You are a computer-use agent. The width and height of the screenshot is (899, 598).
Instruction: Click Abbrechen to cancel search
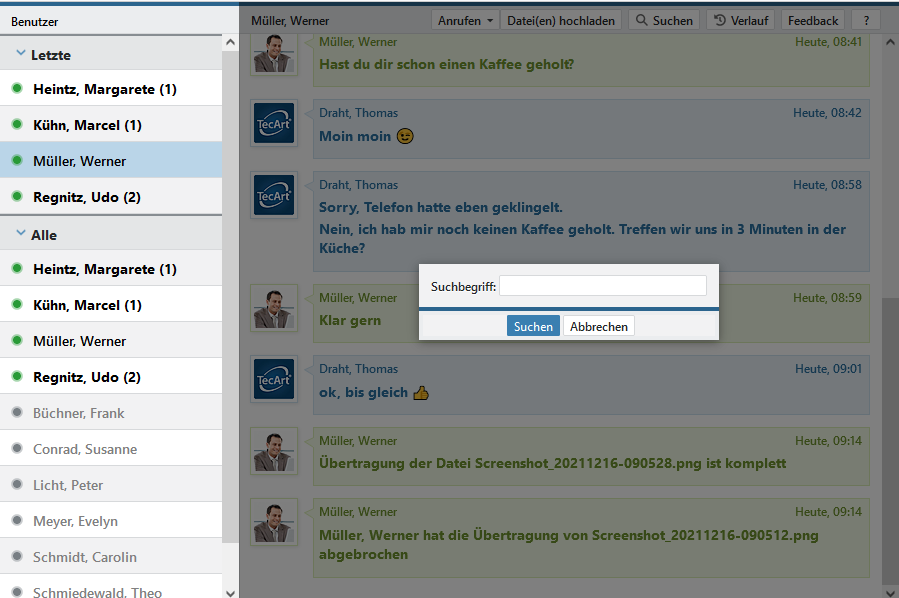[599, 326]
